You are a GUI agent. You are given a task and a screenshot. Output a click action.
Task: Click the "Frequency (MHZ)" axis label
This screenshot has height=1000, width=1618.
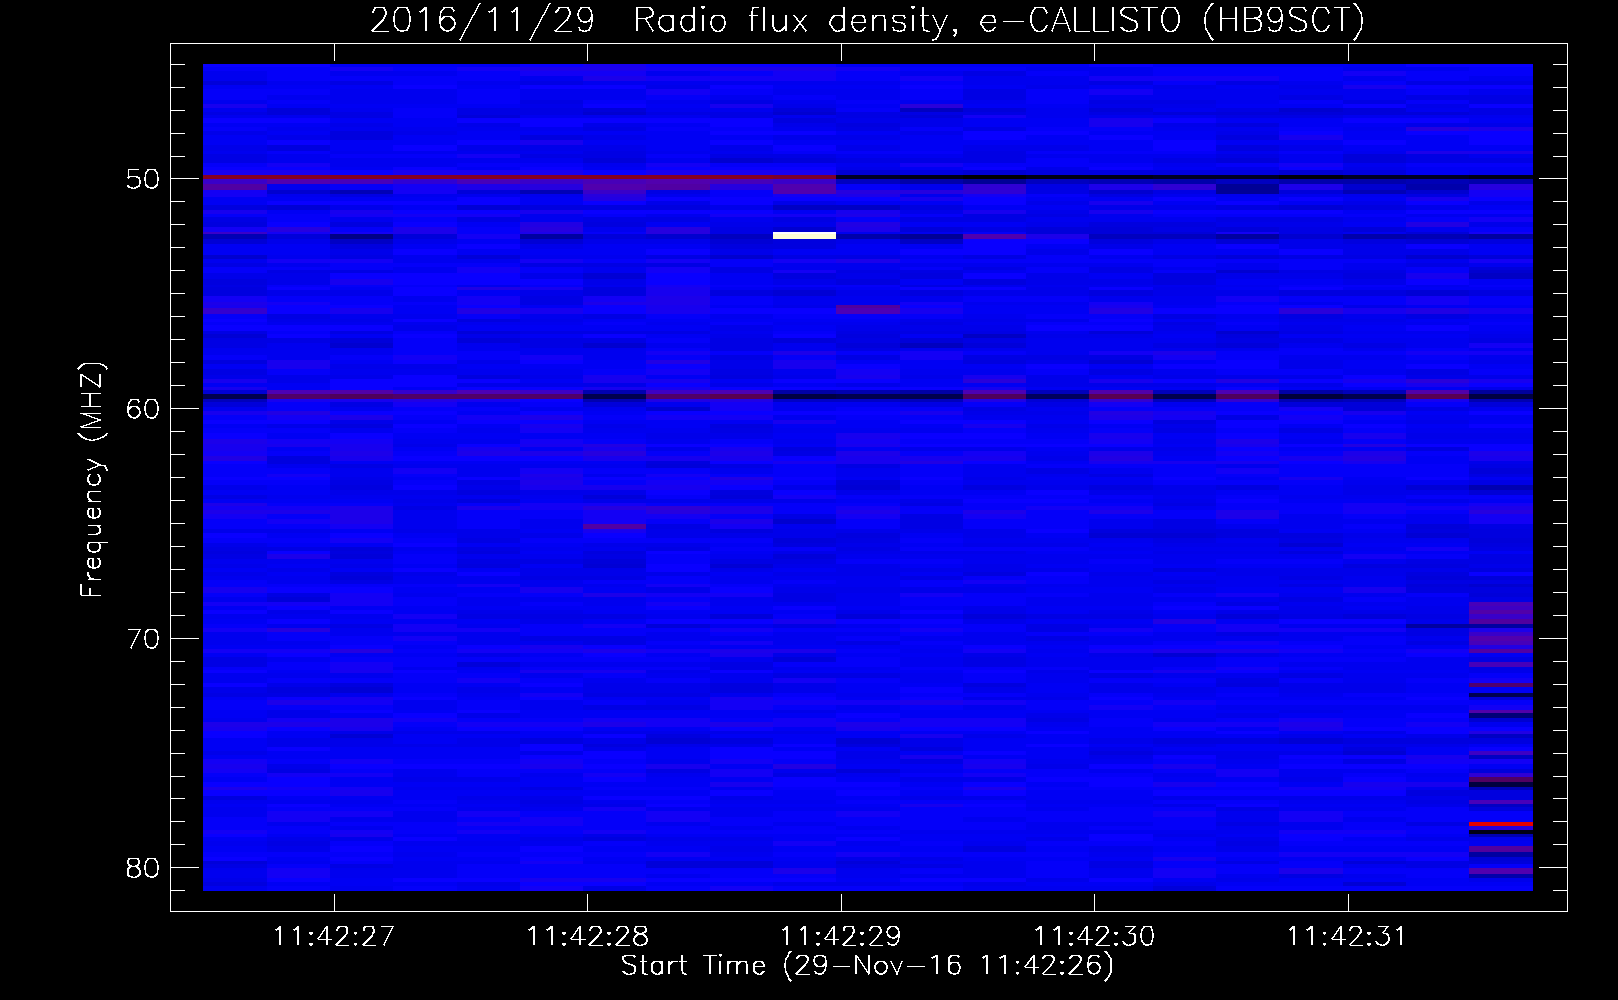click(x=92, y=480)
